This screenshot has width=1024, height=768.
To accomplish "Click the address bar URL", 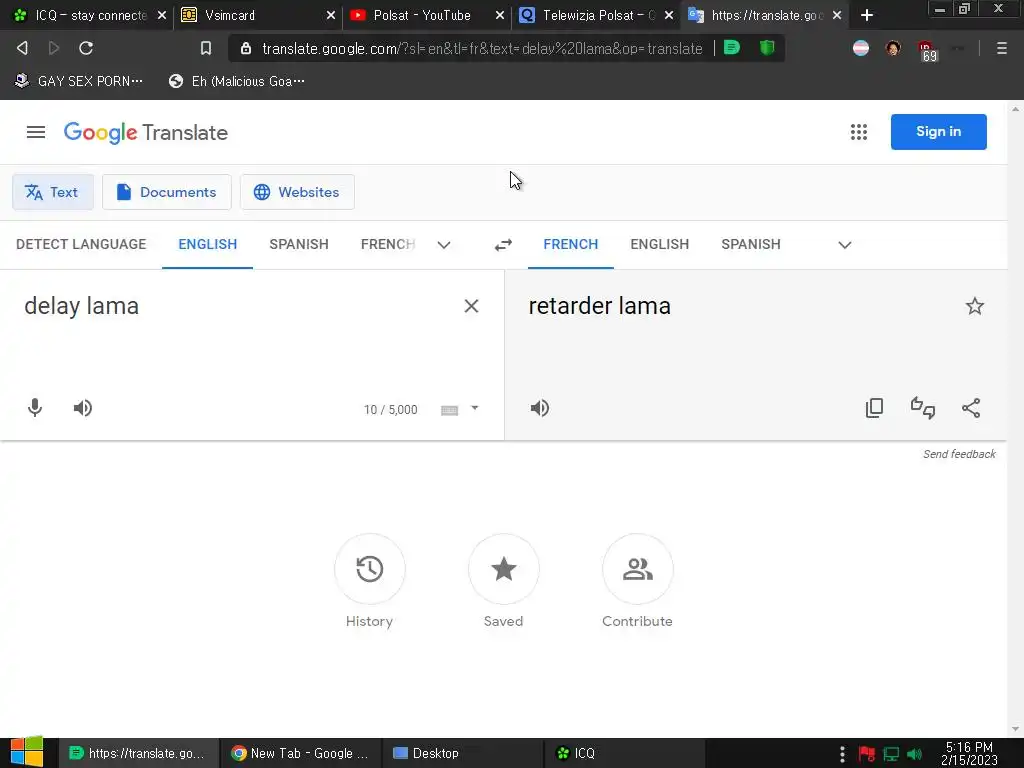I will click(x=482, y=48).
